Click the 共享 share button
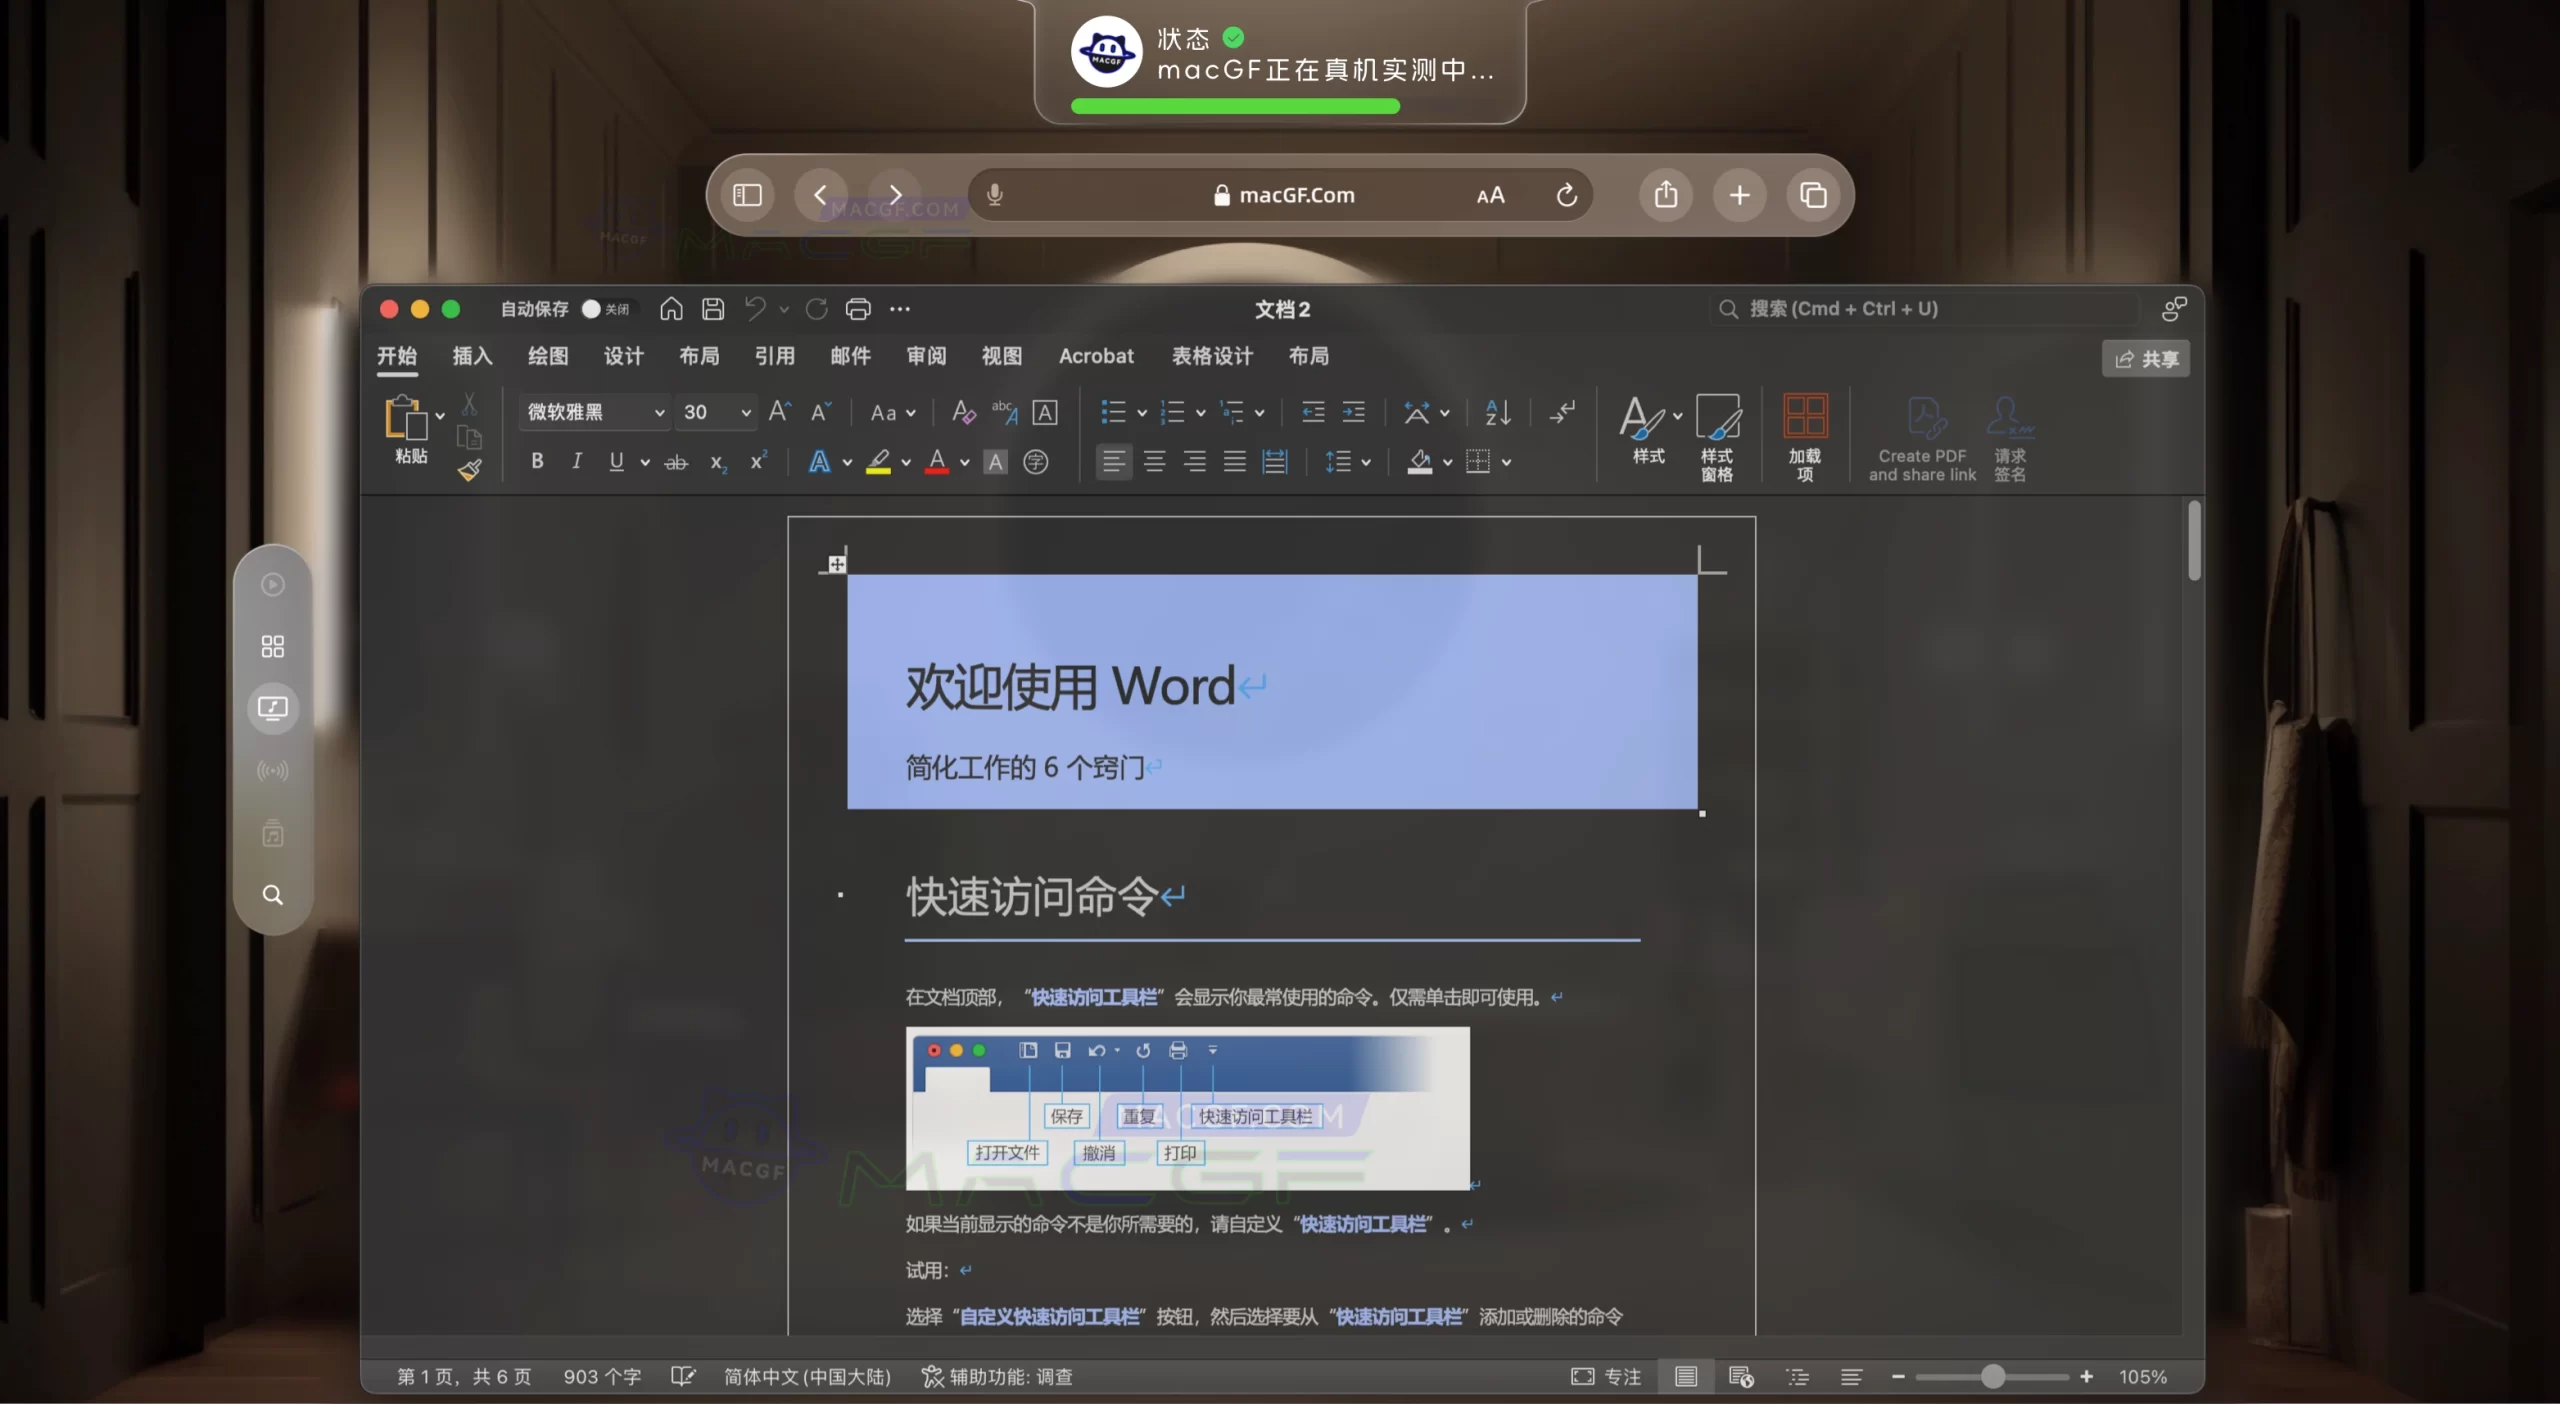 click(2146, 358)
